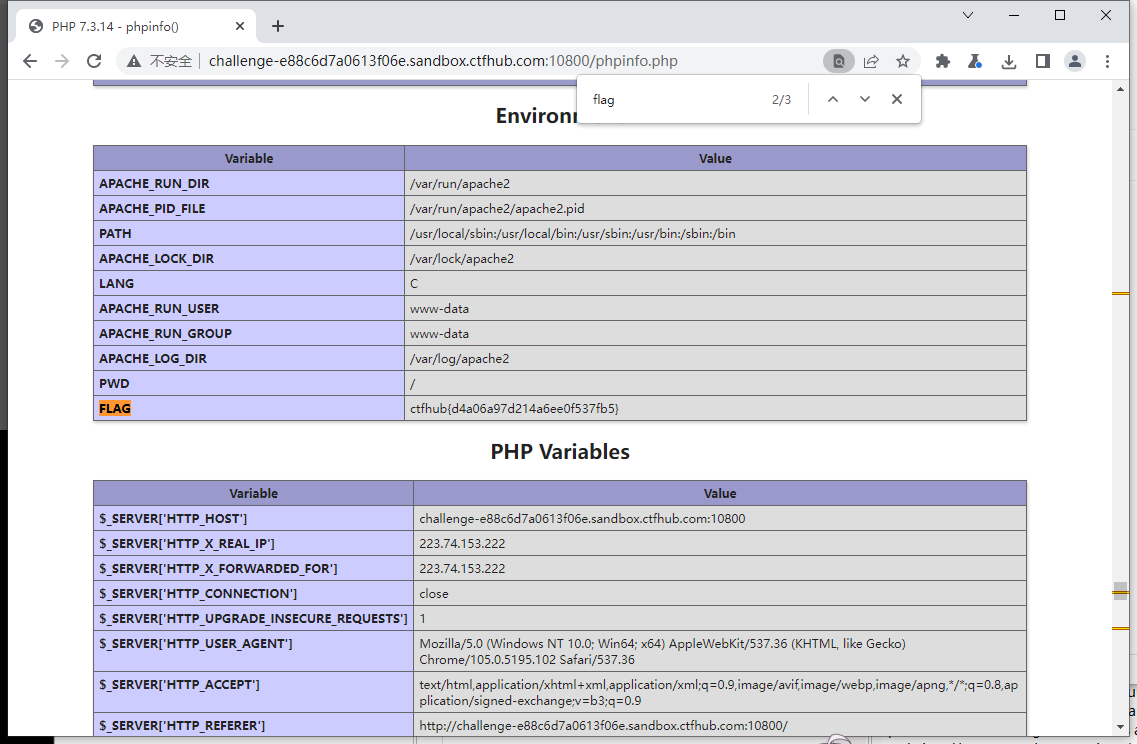Select the PHP 7.3.14 - phpinfo() tab
This screenshot has width=1137, height=744.
(x=136, y=26)
